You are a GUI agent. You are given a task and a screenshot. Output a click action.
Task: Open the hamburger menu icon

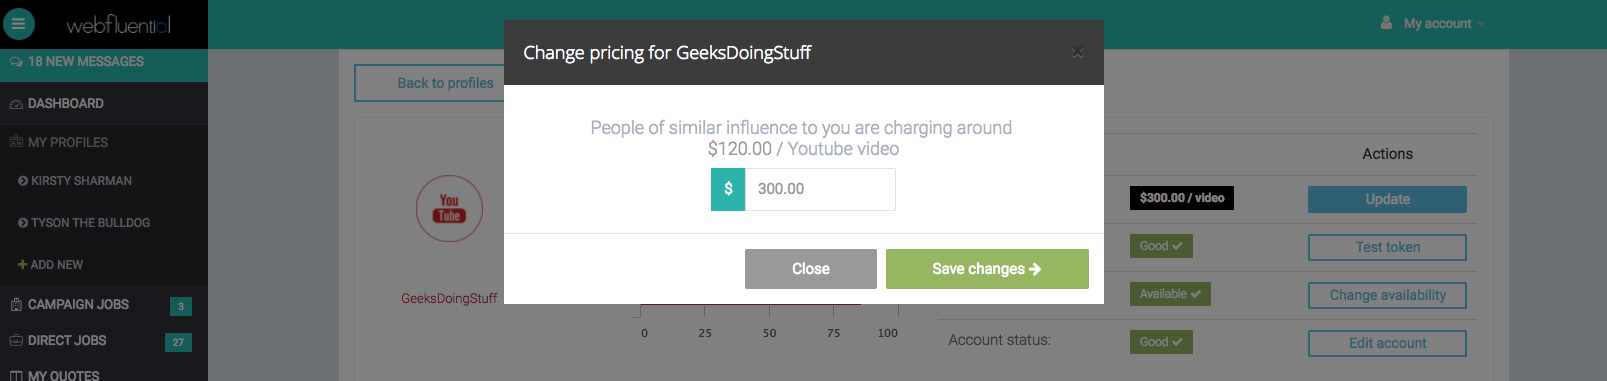pyautogui.click(x=18, y=23)
